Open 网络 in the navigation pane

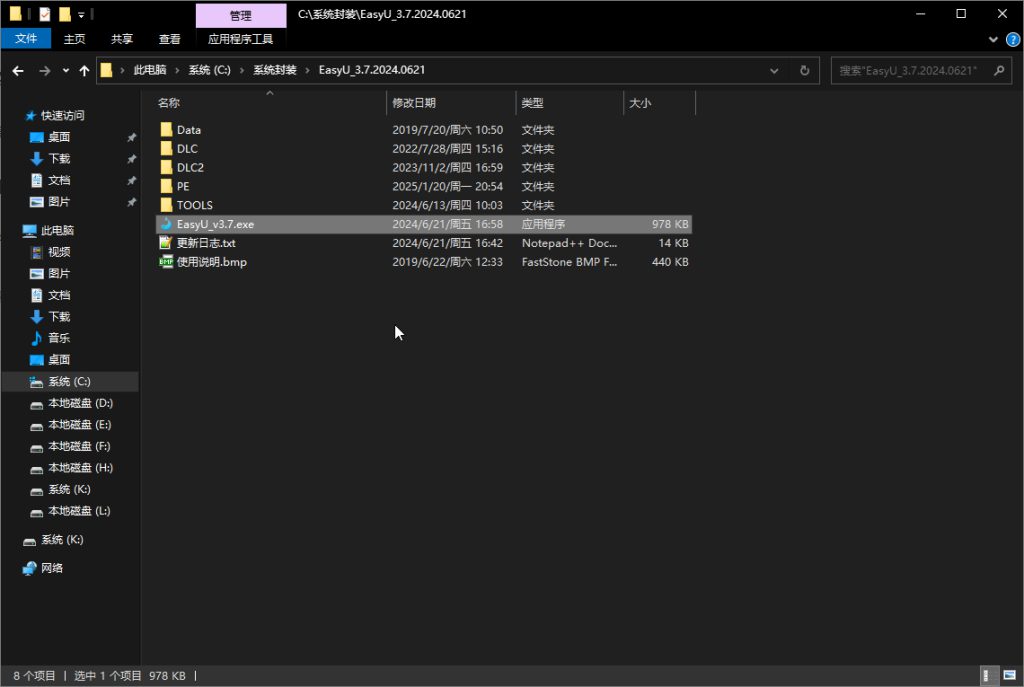(52, 568)
